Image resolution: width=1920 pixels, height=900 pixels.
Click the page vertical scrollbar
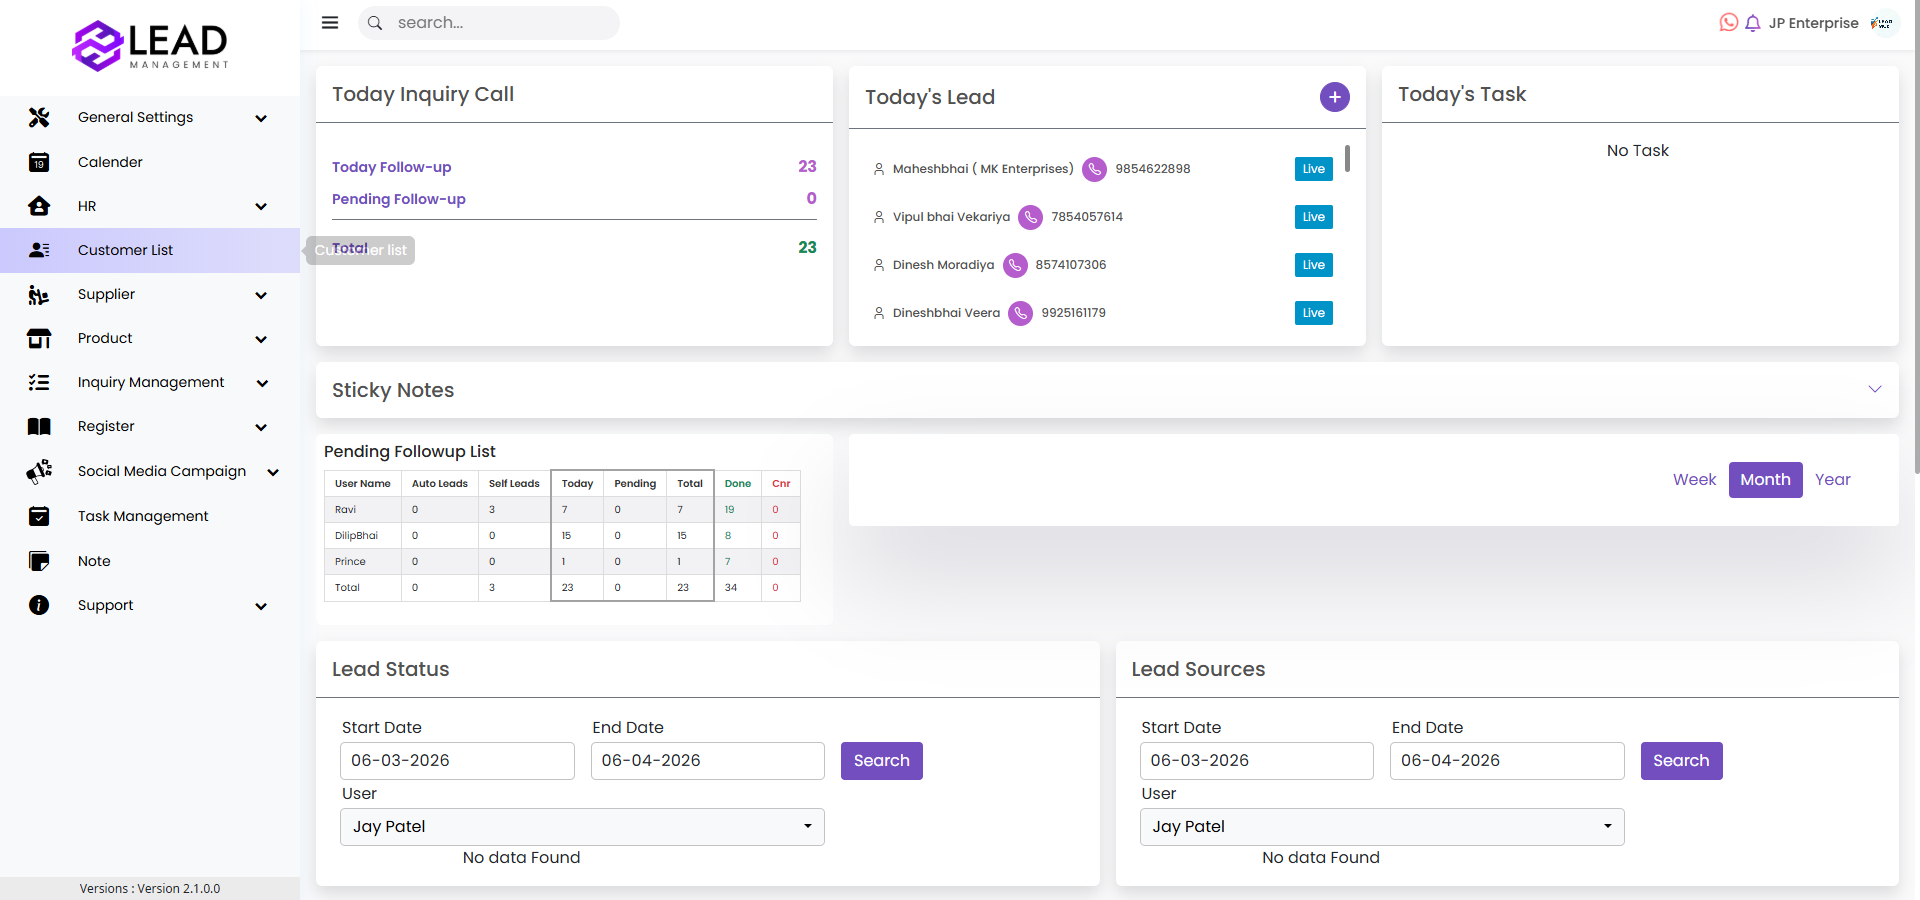pos(1916,238)
